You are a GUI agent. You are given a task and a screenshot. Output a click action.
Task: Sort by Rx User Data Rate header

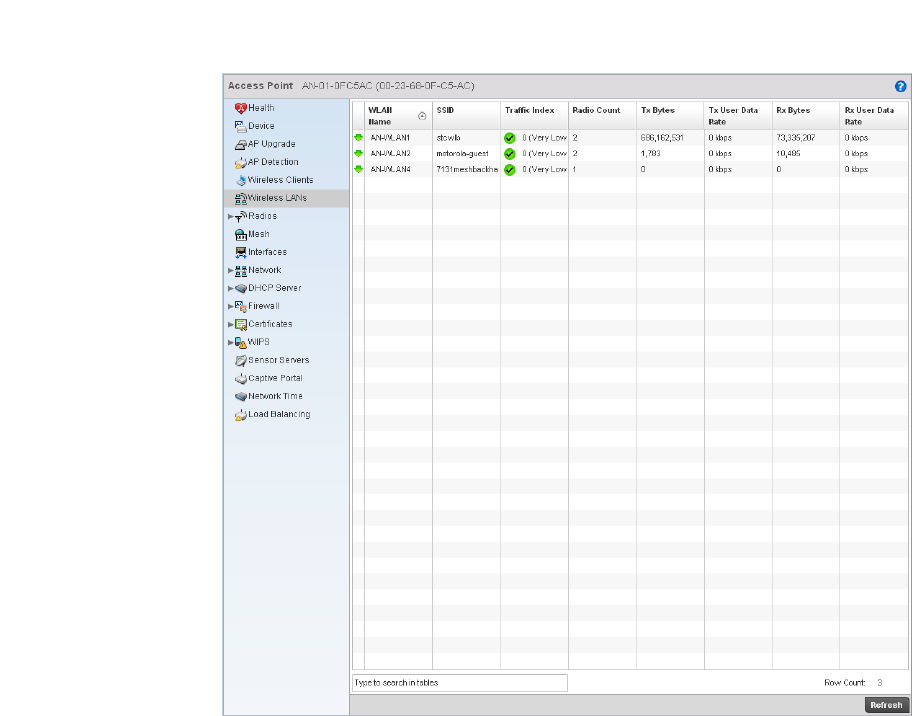(874, 116)
